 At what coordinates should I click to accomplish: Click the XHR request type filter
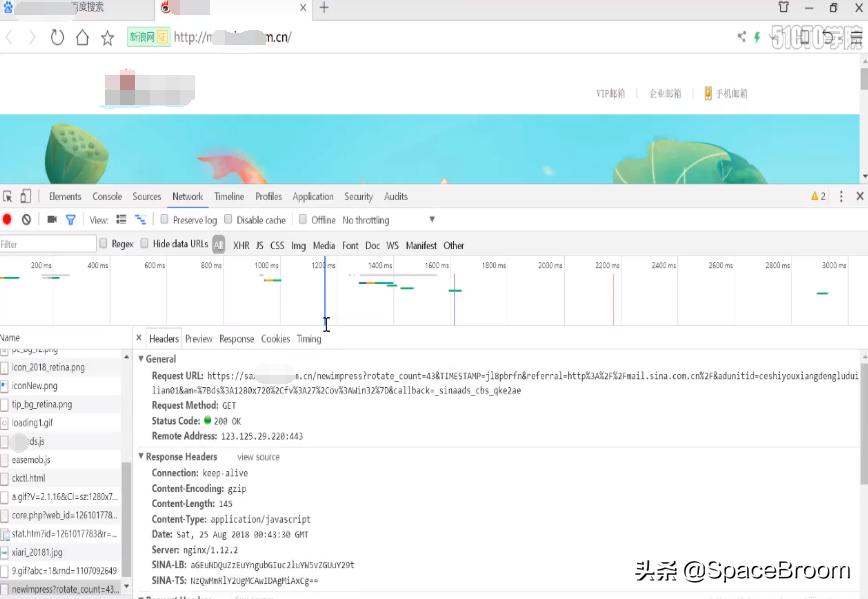tap(241, 244)
